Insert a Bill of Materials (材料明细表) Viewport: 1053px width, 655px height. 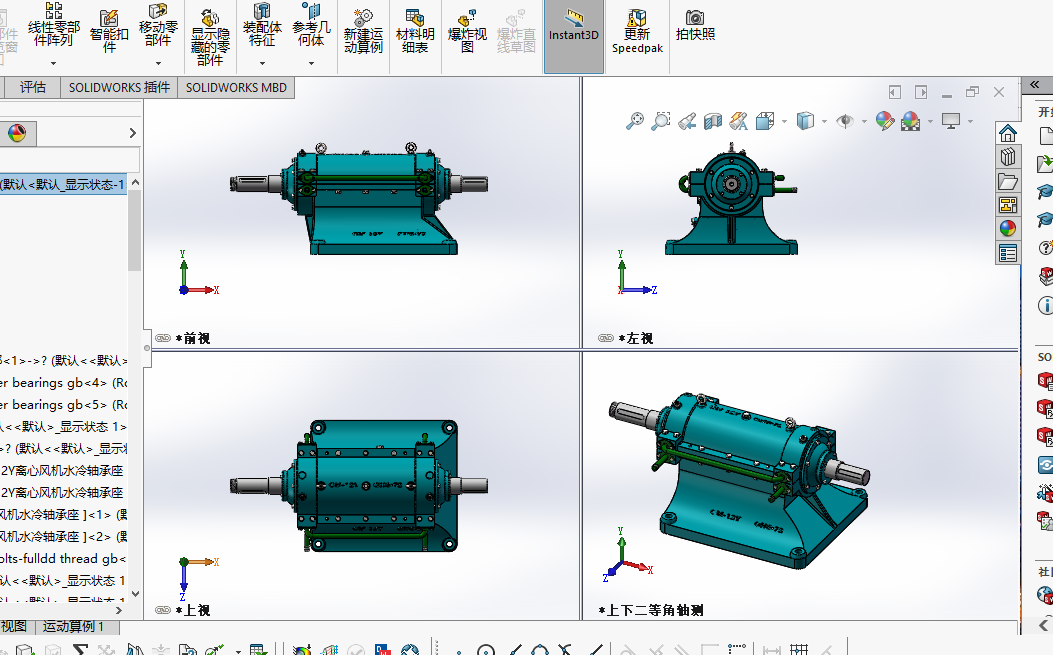point(415,31)
